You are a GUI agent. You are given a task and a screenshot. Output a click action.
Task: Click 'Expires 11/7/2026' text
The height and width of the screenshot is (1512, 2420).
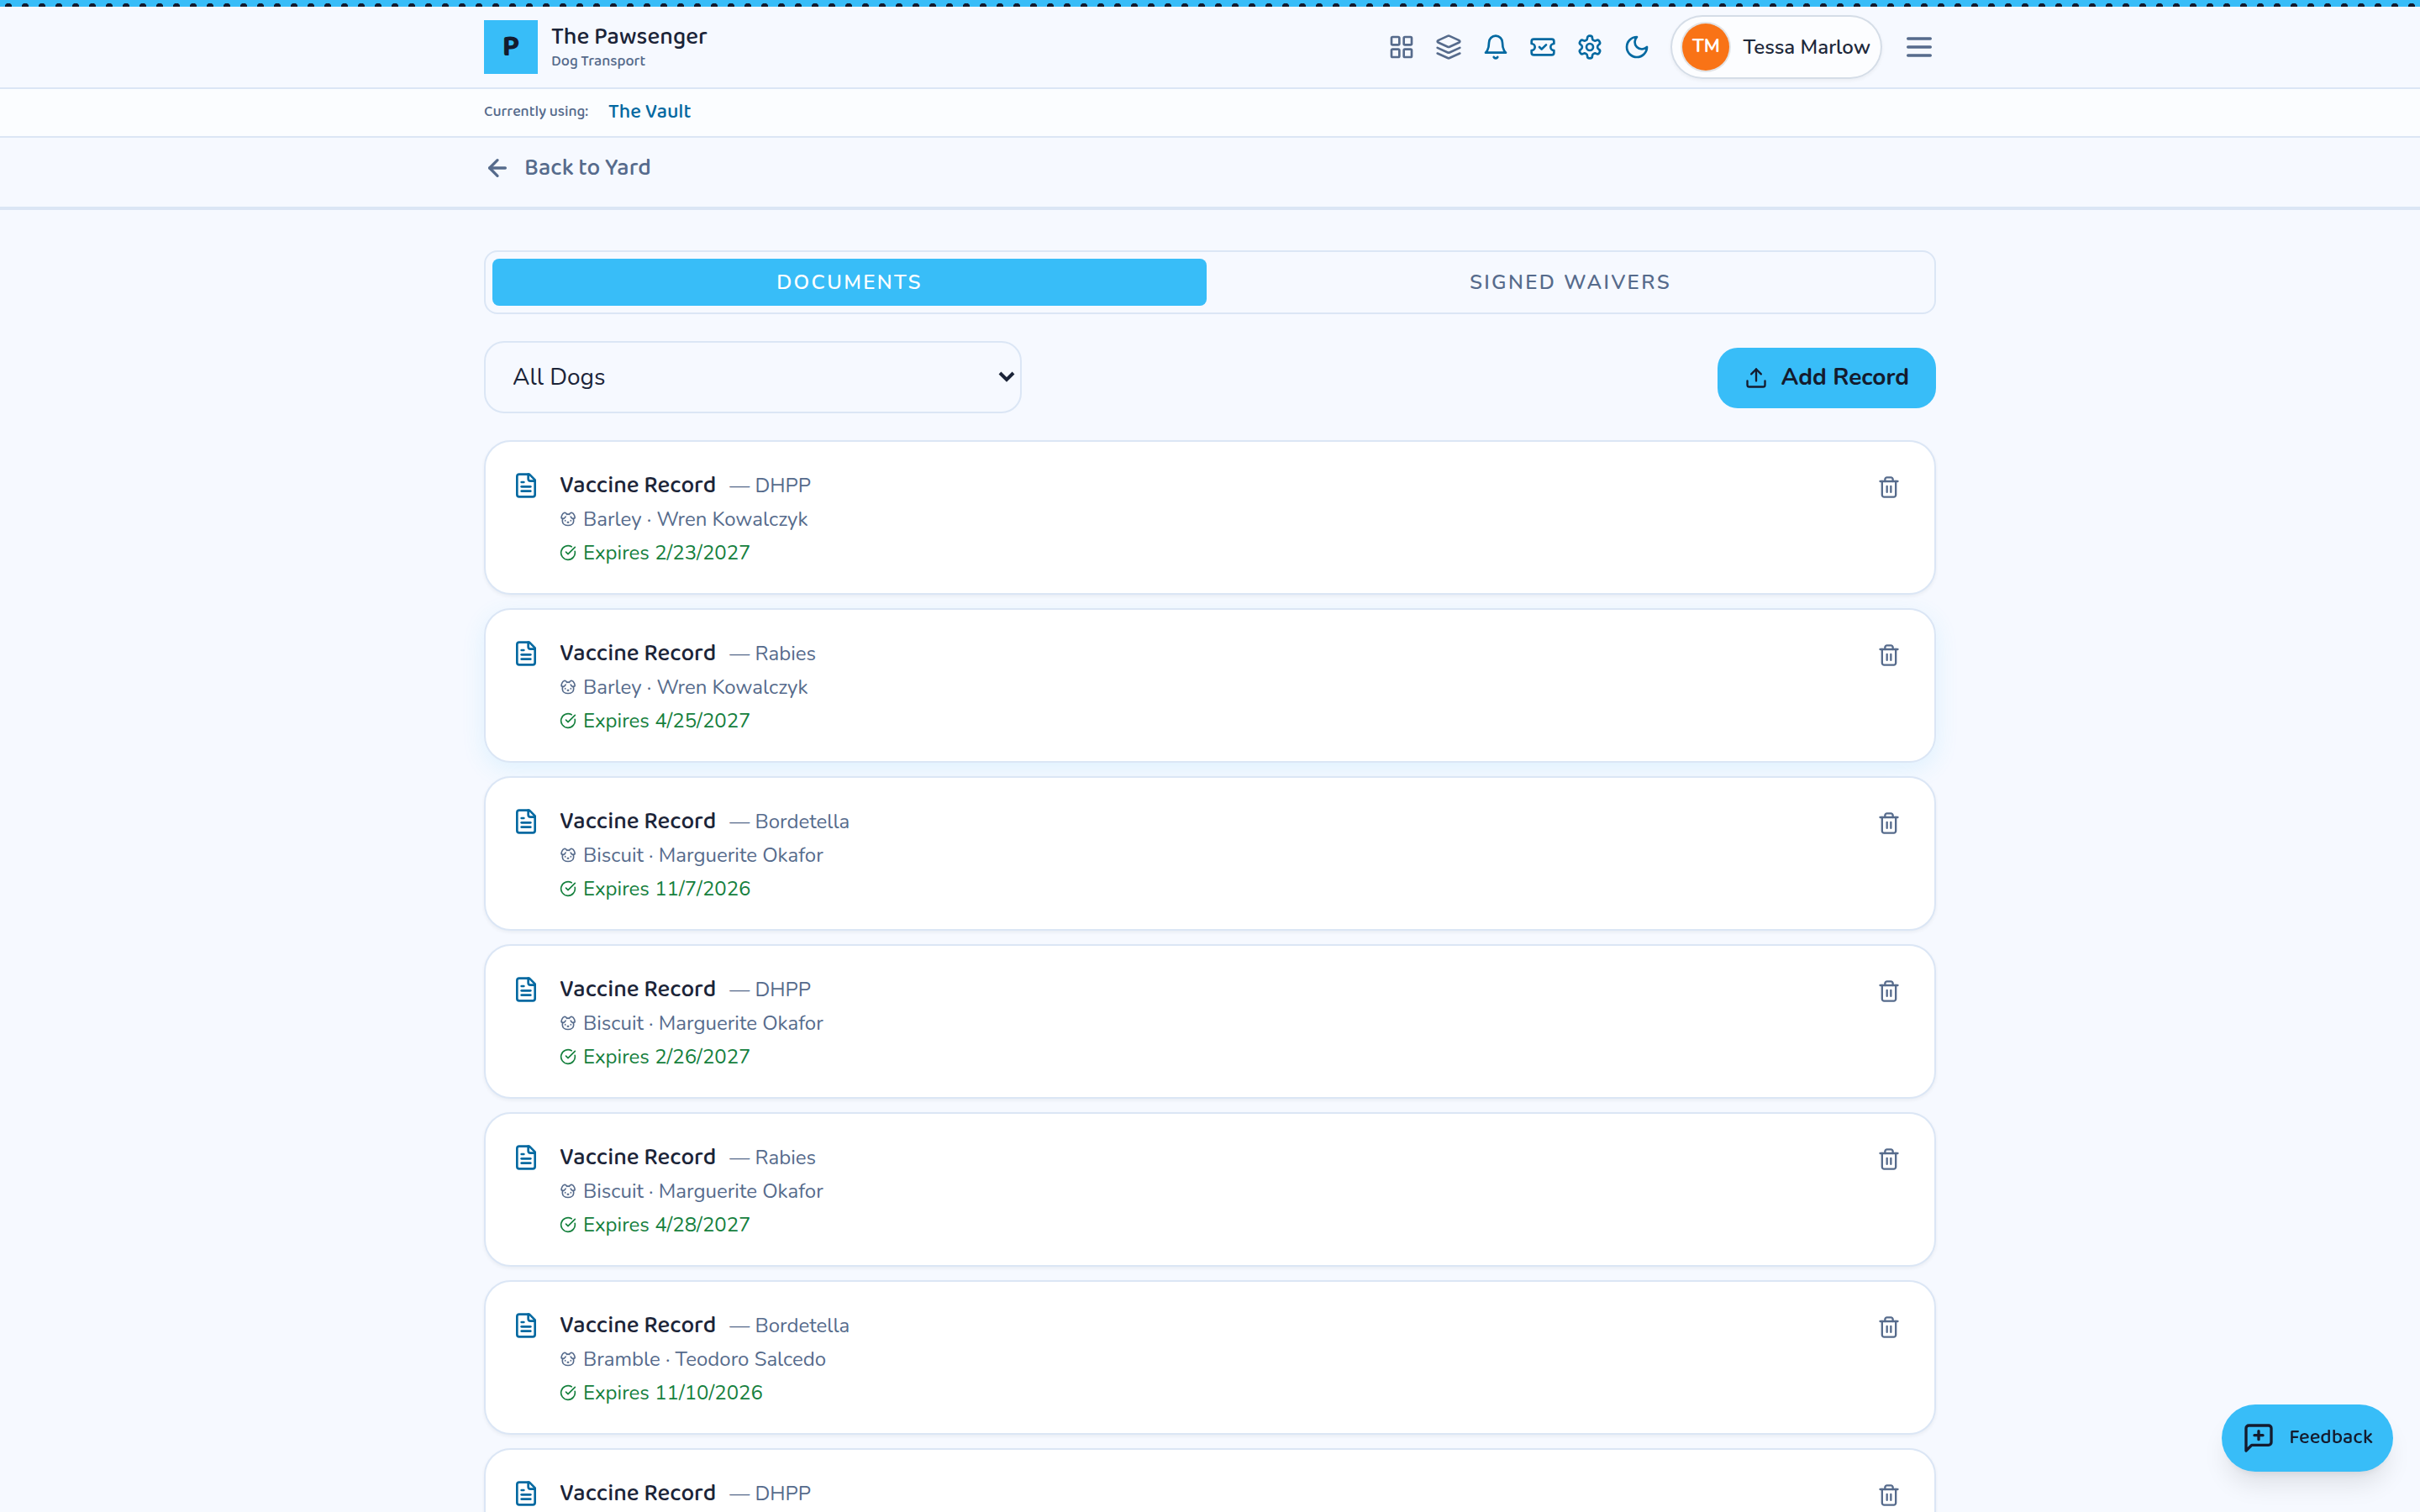666,889
